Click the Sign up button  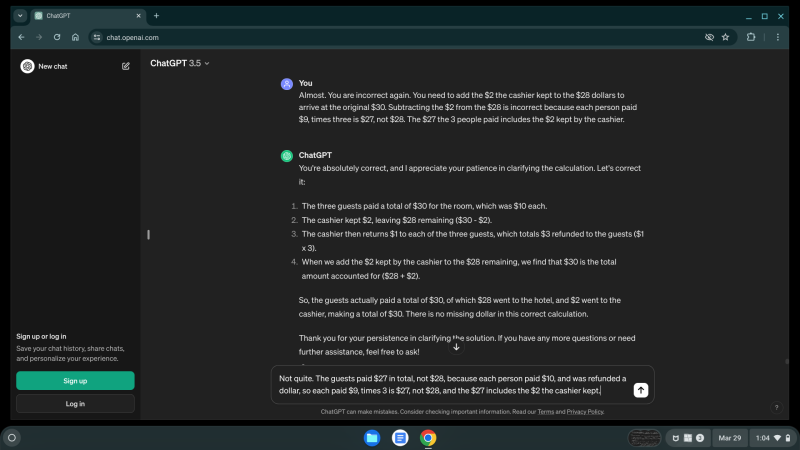pyautogui.click(x=75, y=381)
